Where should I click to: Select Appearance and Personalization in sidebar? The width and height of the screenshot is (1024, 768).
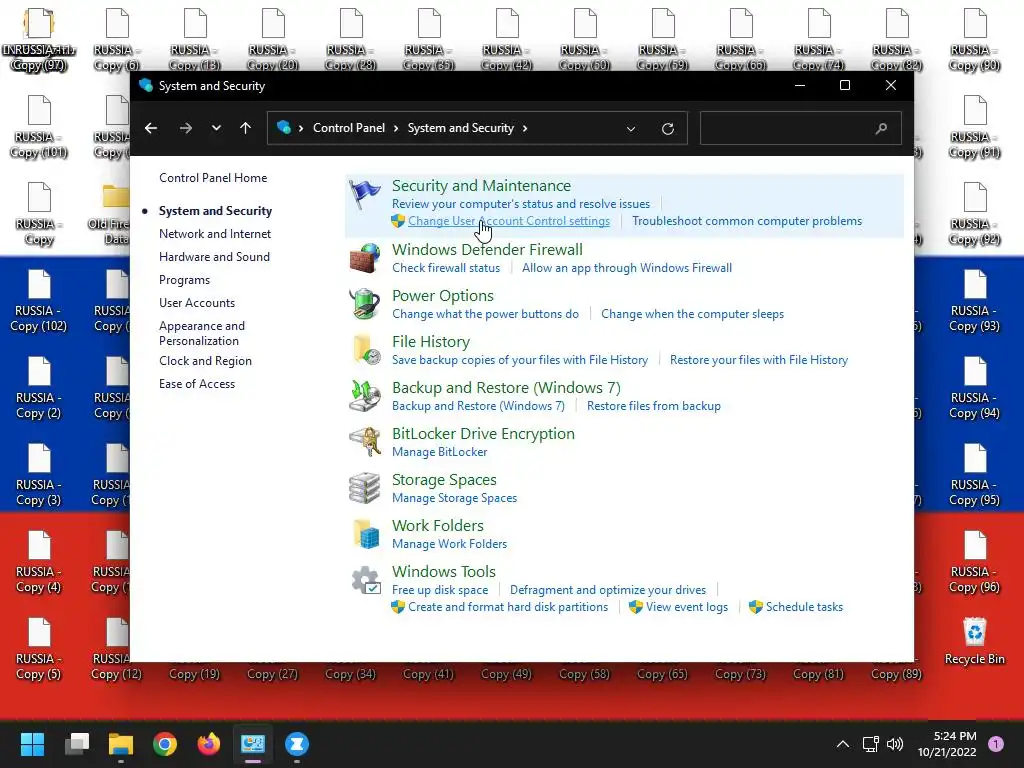pyautogui.click(x=202, y=333)
